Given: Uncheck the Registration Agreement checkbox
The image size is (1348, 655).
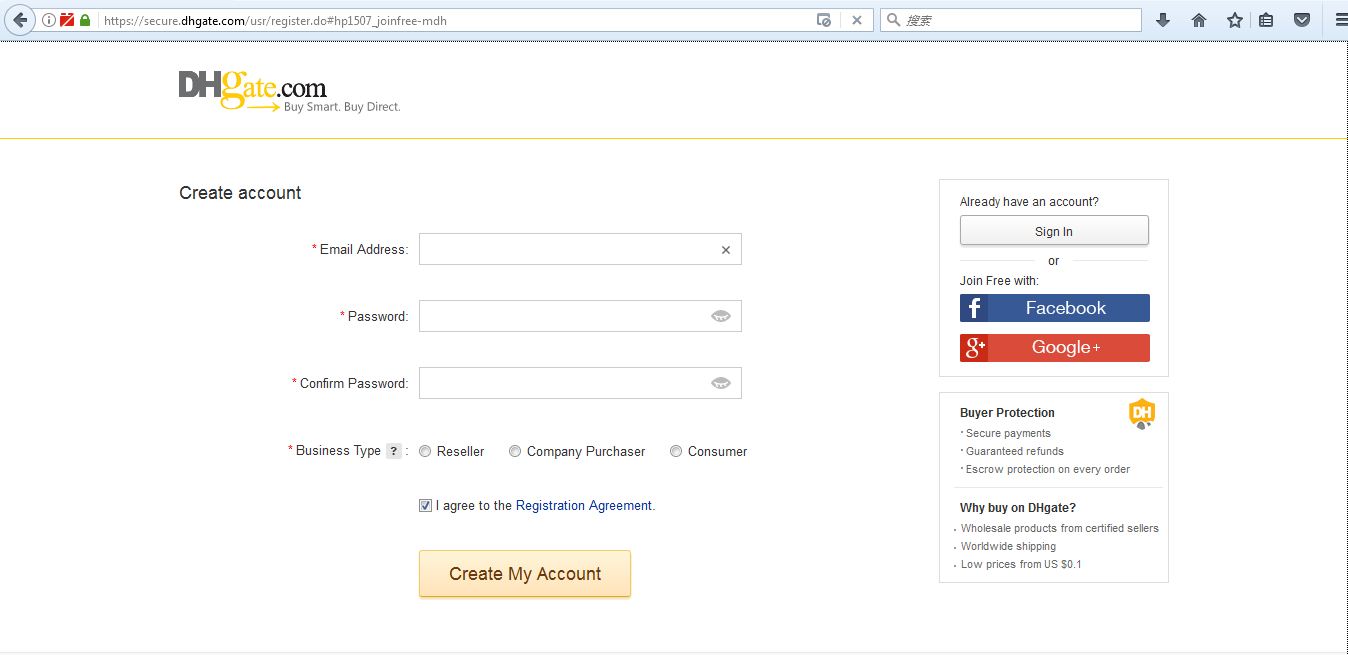Looking at the screenshot, I should [x=425, y=505].
